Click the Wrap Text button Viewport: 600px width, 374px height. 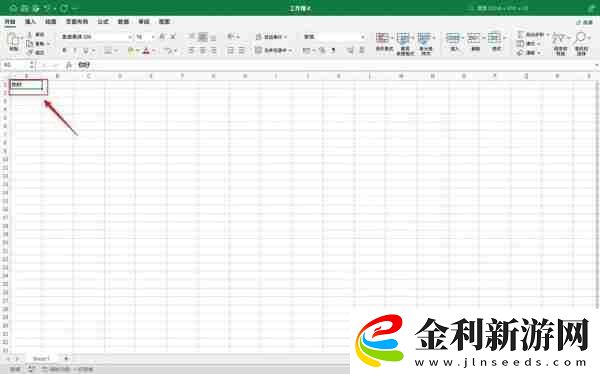coord(271,37)
